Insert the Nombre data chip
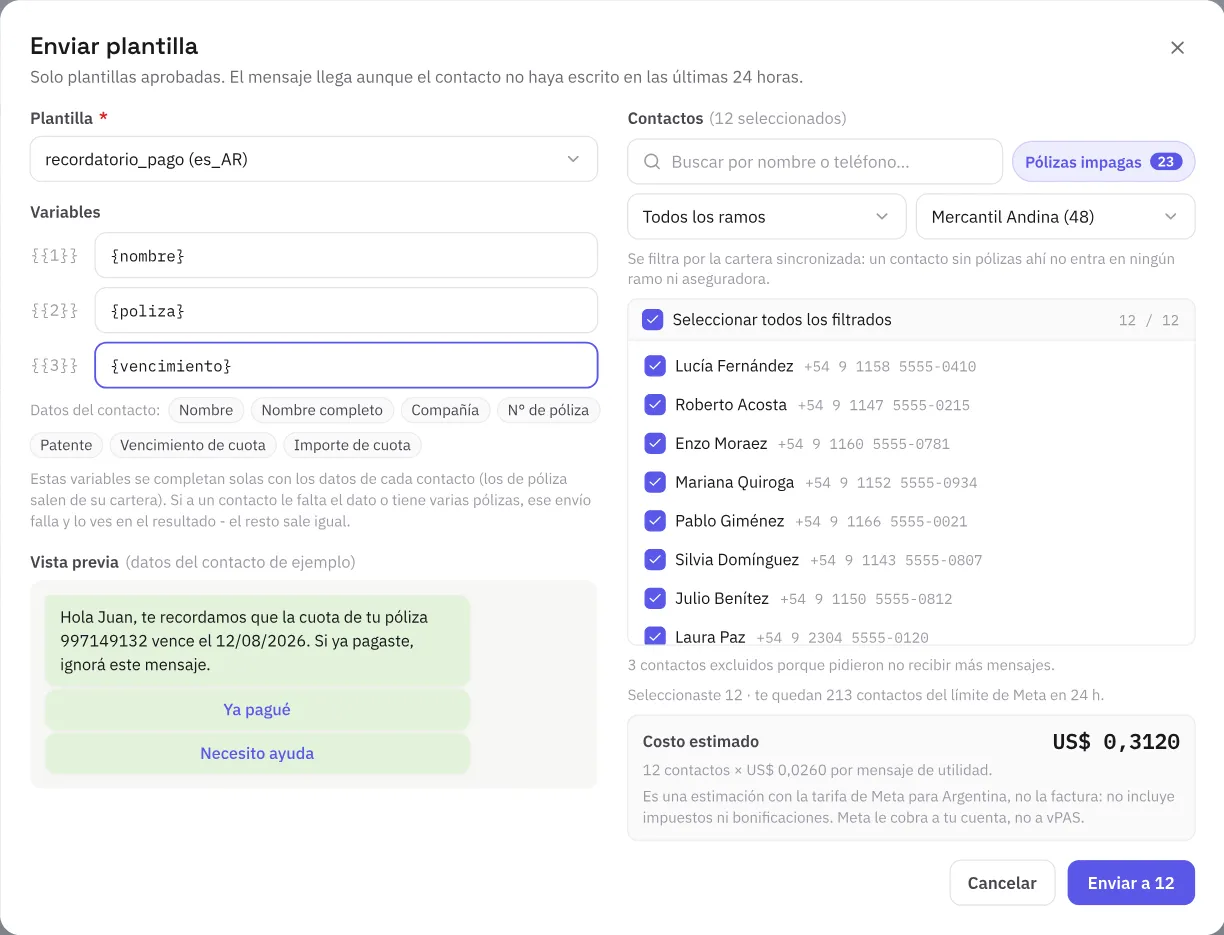Image resolution: width=1224 pixels, height=935 pixels. pyautogui.click(x=206, y=410)
